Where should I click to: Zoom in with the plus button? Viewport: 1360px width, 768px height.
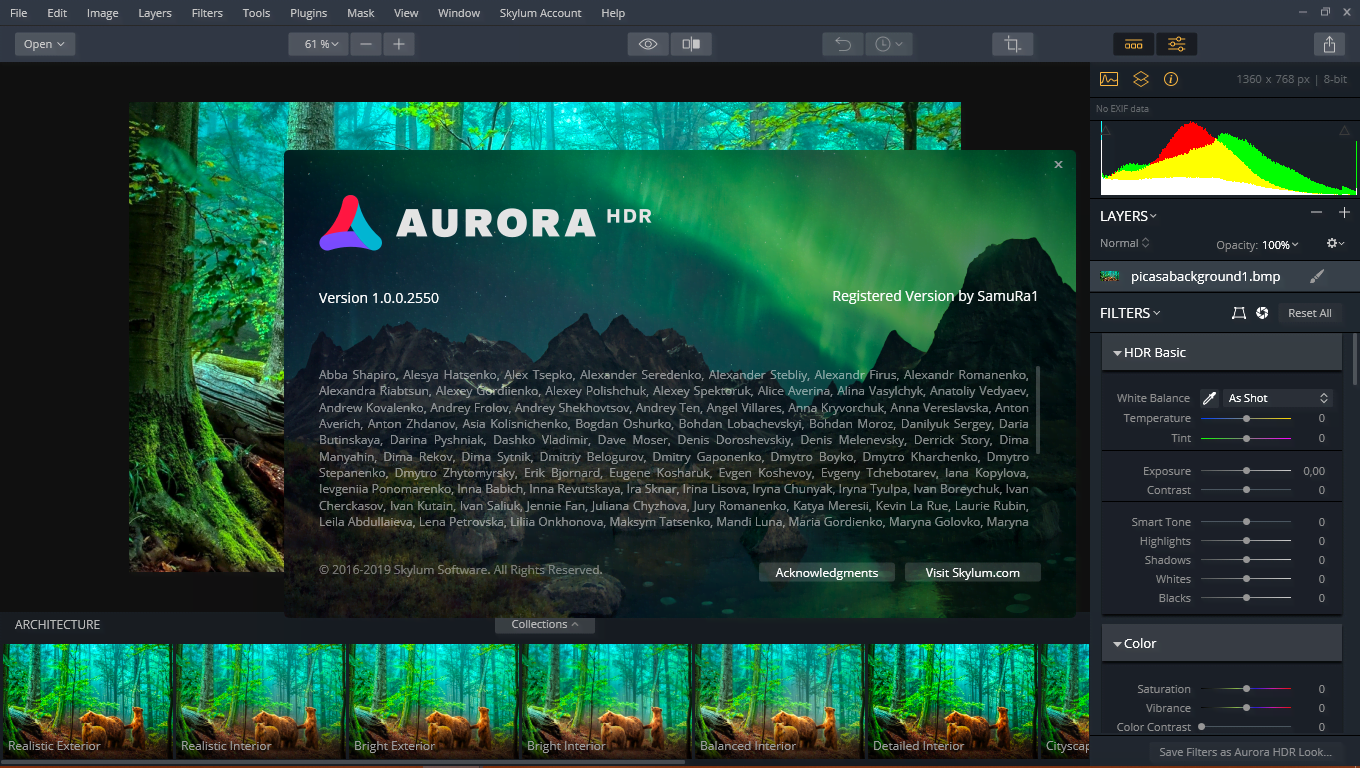(x=399, y=44)
